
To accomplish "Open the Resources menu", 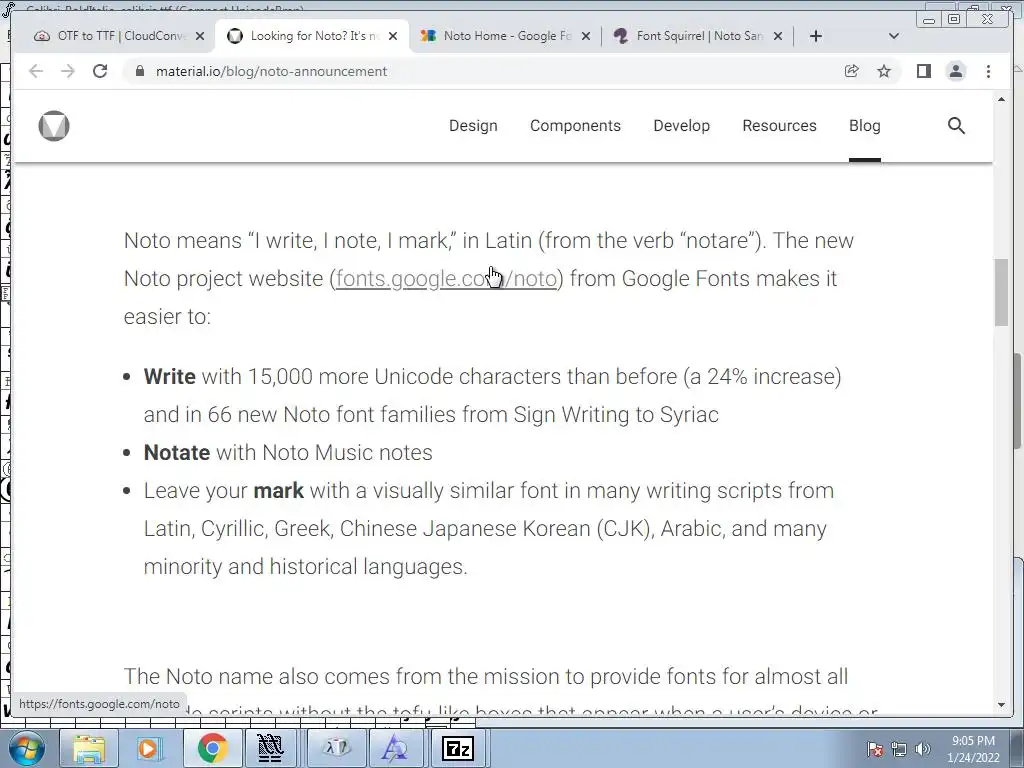I will [x=780, y=125].
